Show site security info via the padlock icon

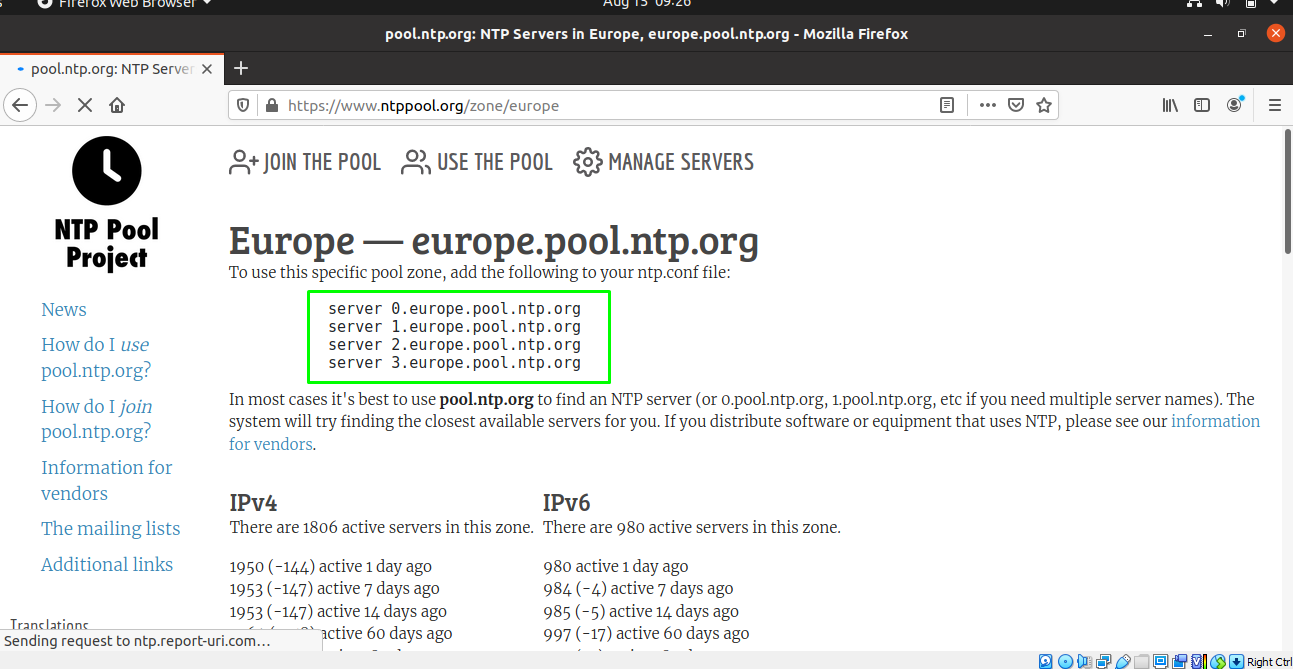click(x=270, y=105)
